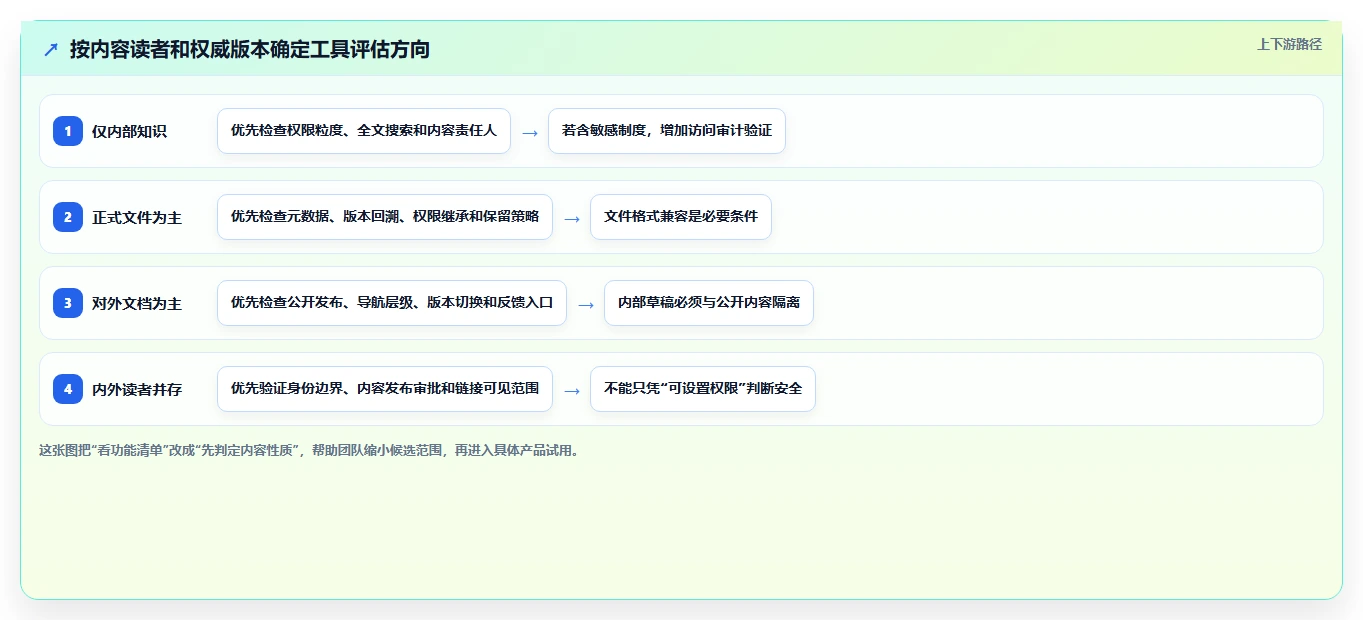Image resolution: width=1363 pixels, height=620 pixels.
Task: Click the number 2 badge for 正式文件为主
Action: coord(68,217)
